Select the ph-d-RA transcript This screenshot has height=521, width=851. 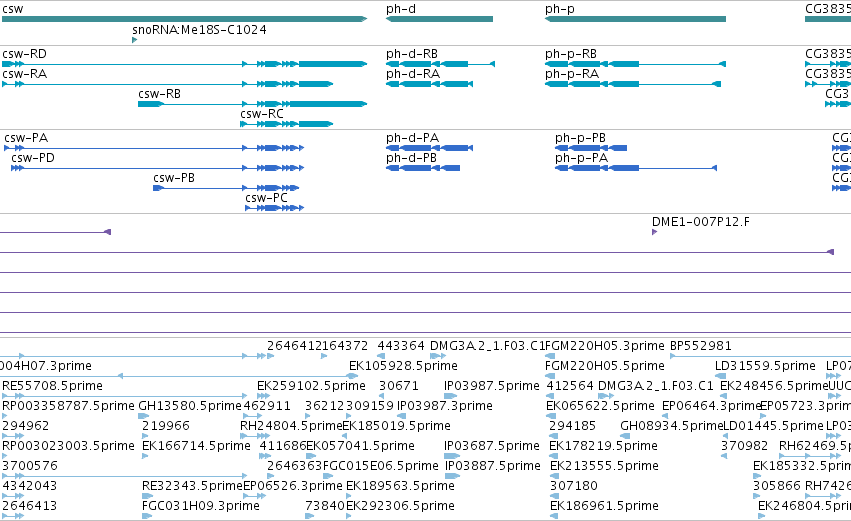429,84
